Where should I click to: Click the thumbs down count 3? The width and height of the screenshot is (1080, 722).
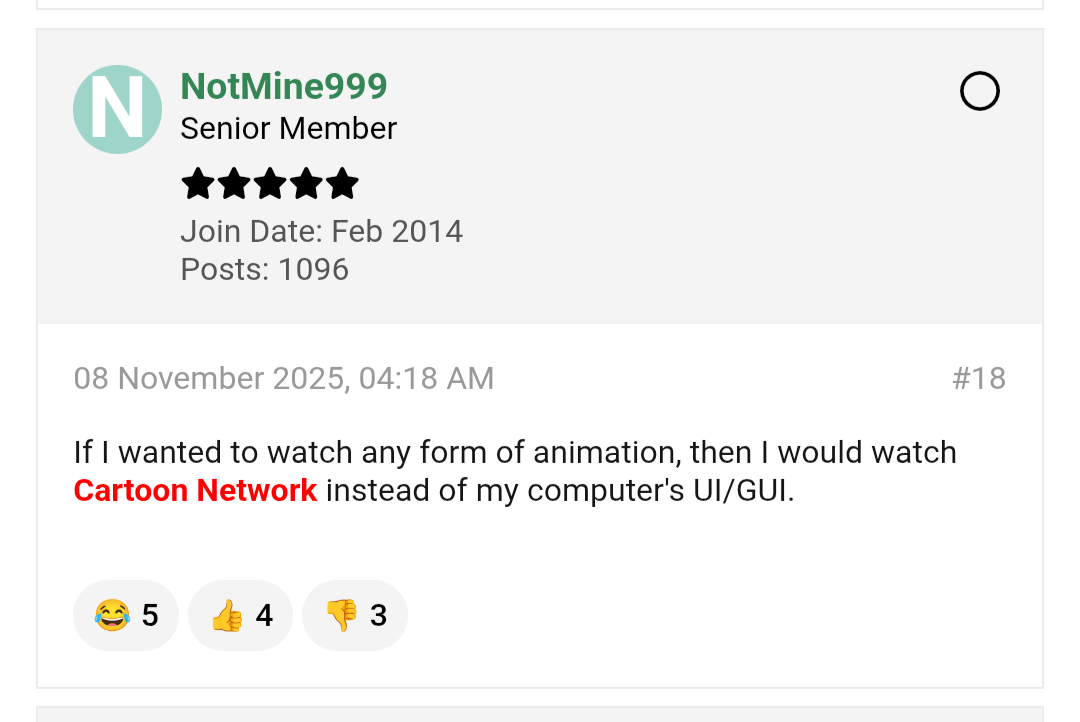pyautogui.click(x=378, y=615)
